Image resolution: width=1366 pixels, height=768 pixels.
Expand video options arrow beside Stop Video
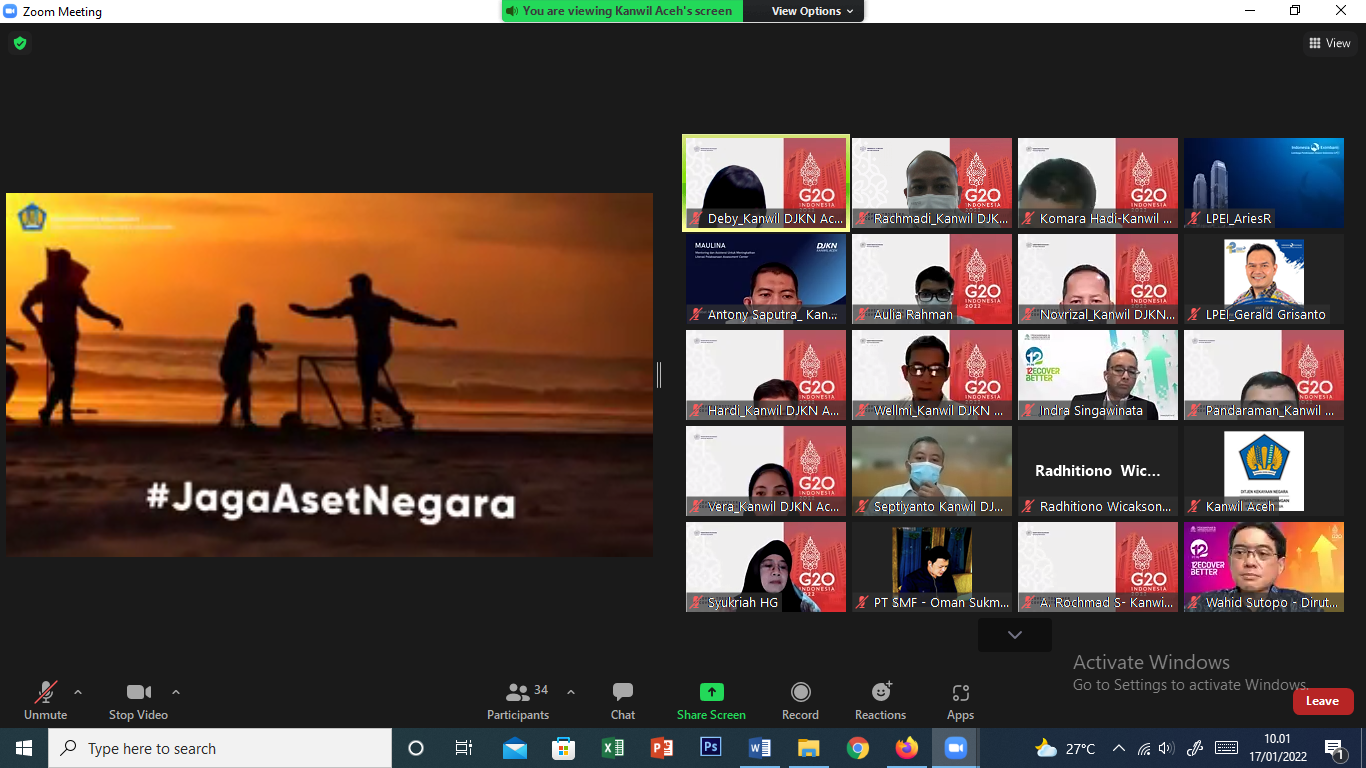pyautogui.click(x=176, y=692)
